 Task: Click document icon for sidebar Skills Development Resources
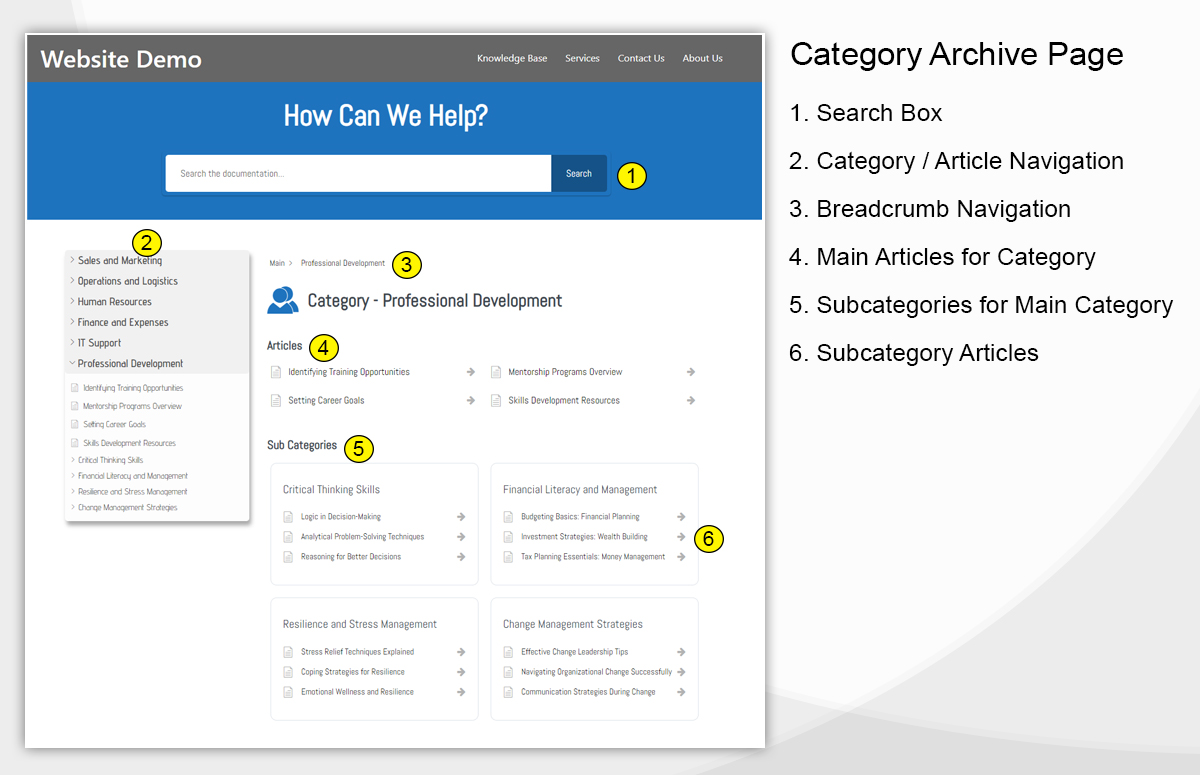click(74, 442)
